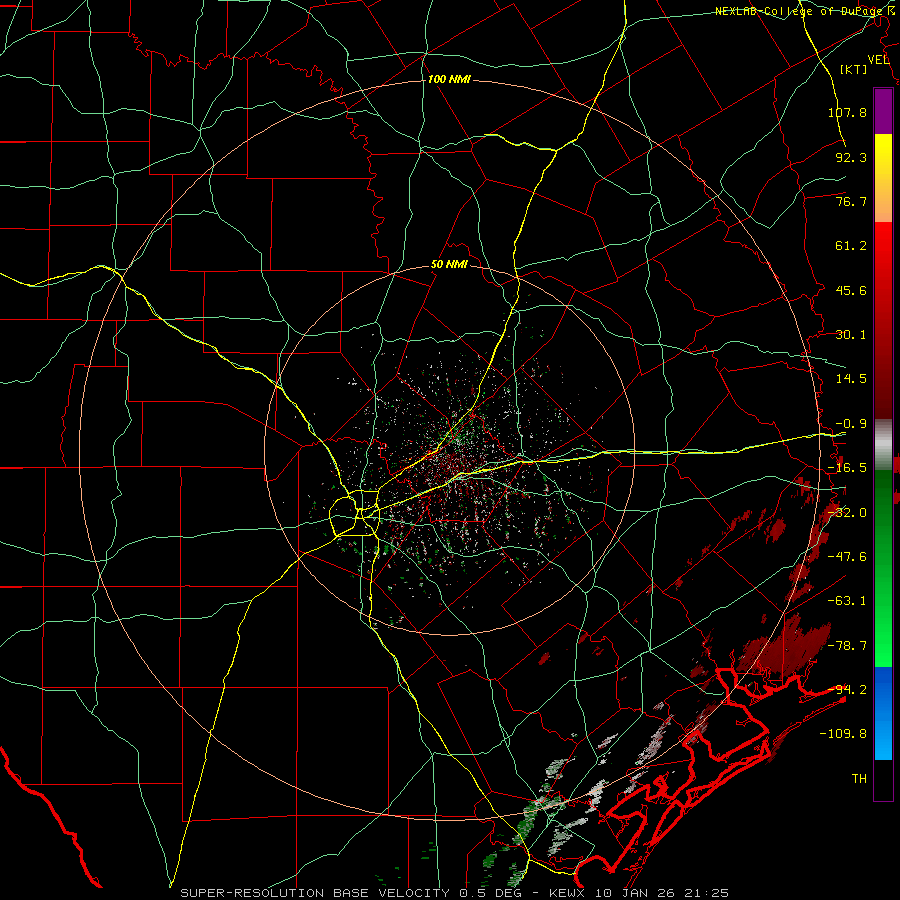Click the -16.5 legend value
Image resolution: width=900 pixels, height=900 pixels.
[x=847, y=468]
